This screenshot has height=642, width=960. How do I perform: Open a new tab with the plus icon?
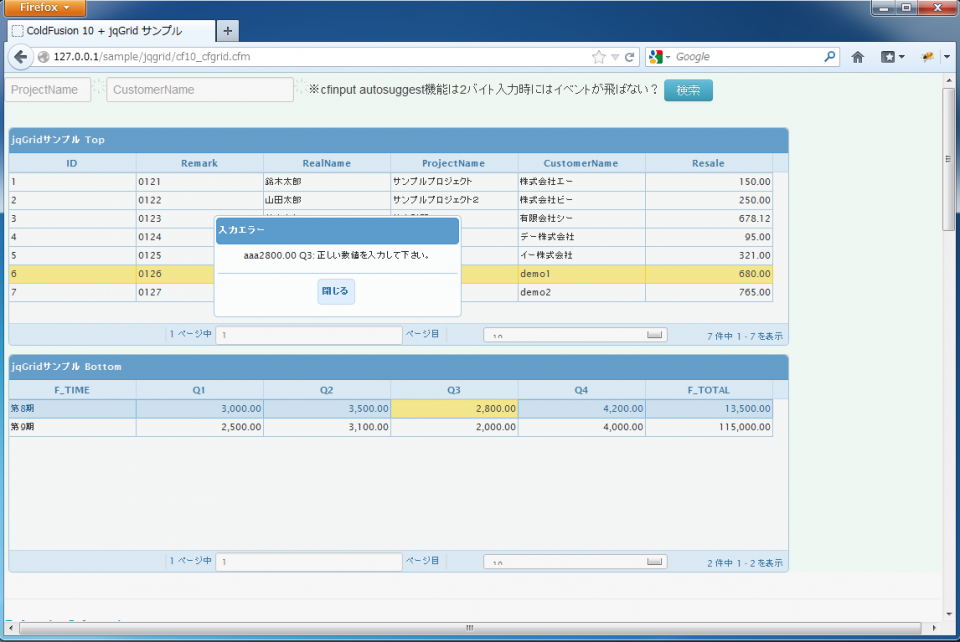click(226, 30)
